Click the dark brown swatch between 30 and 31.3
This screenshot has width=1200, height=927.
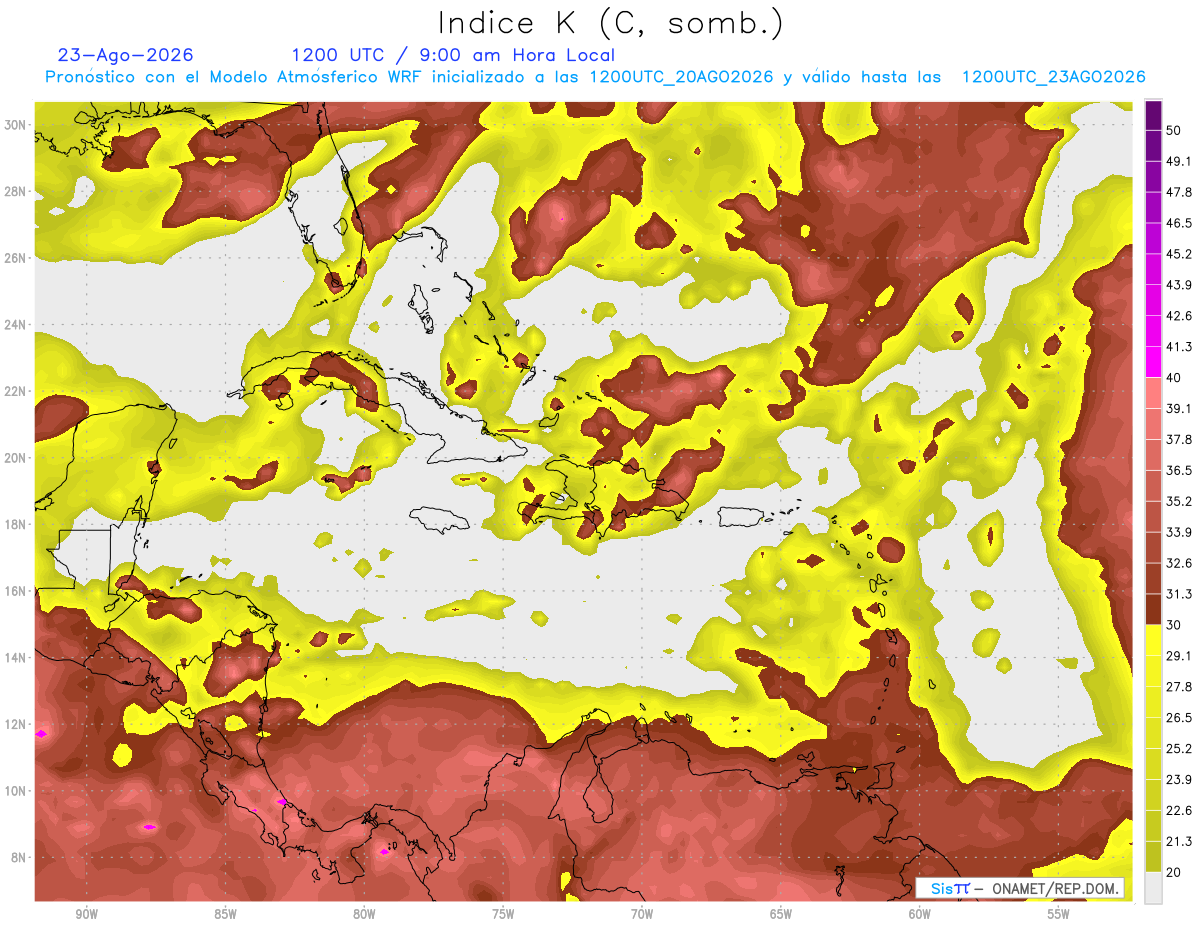click(1153, 609)
